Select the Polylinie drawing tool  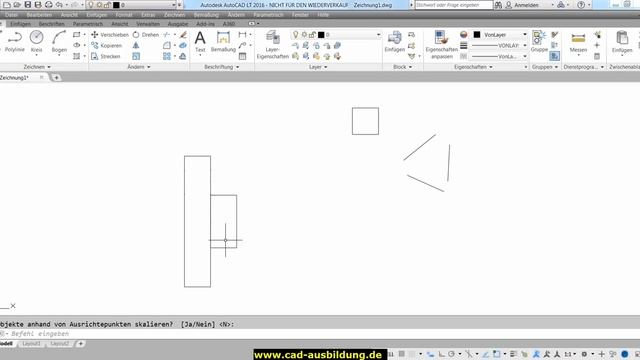tap(15, 41)
